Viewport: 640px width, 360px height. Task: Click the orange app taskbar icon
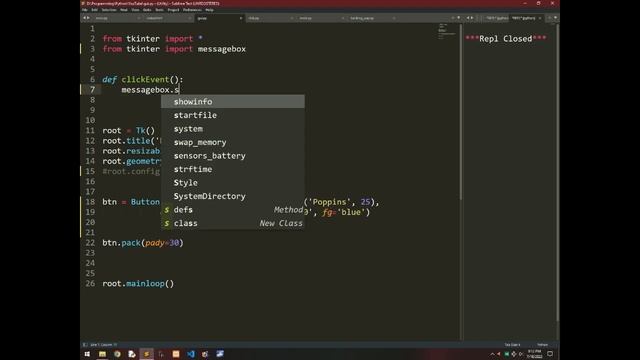coord(176,354)
